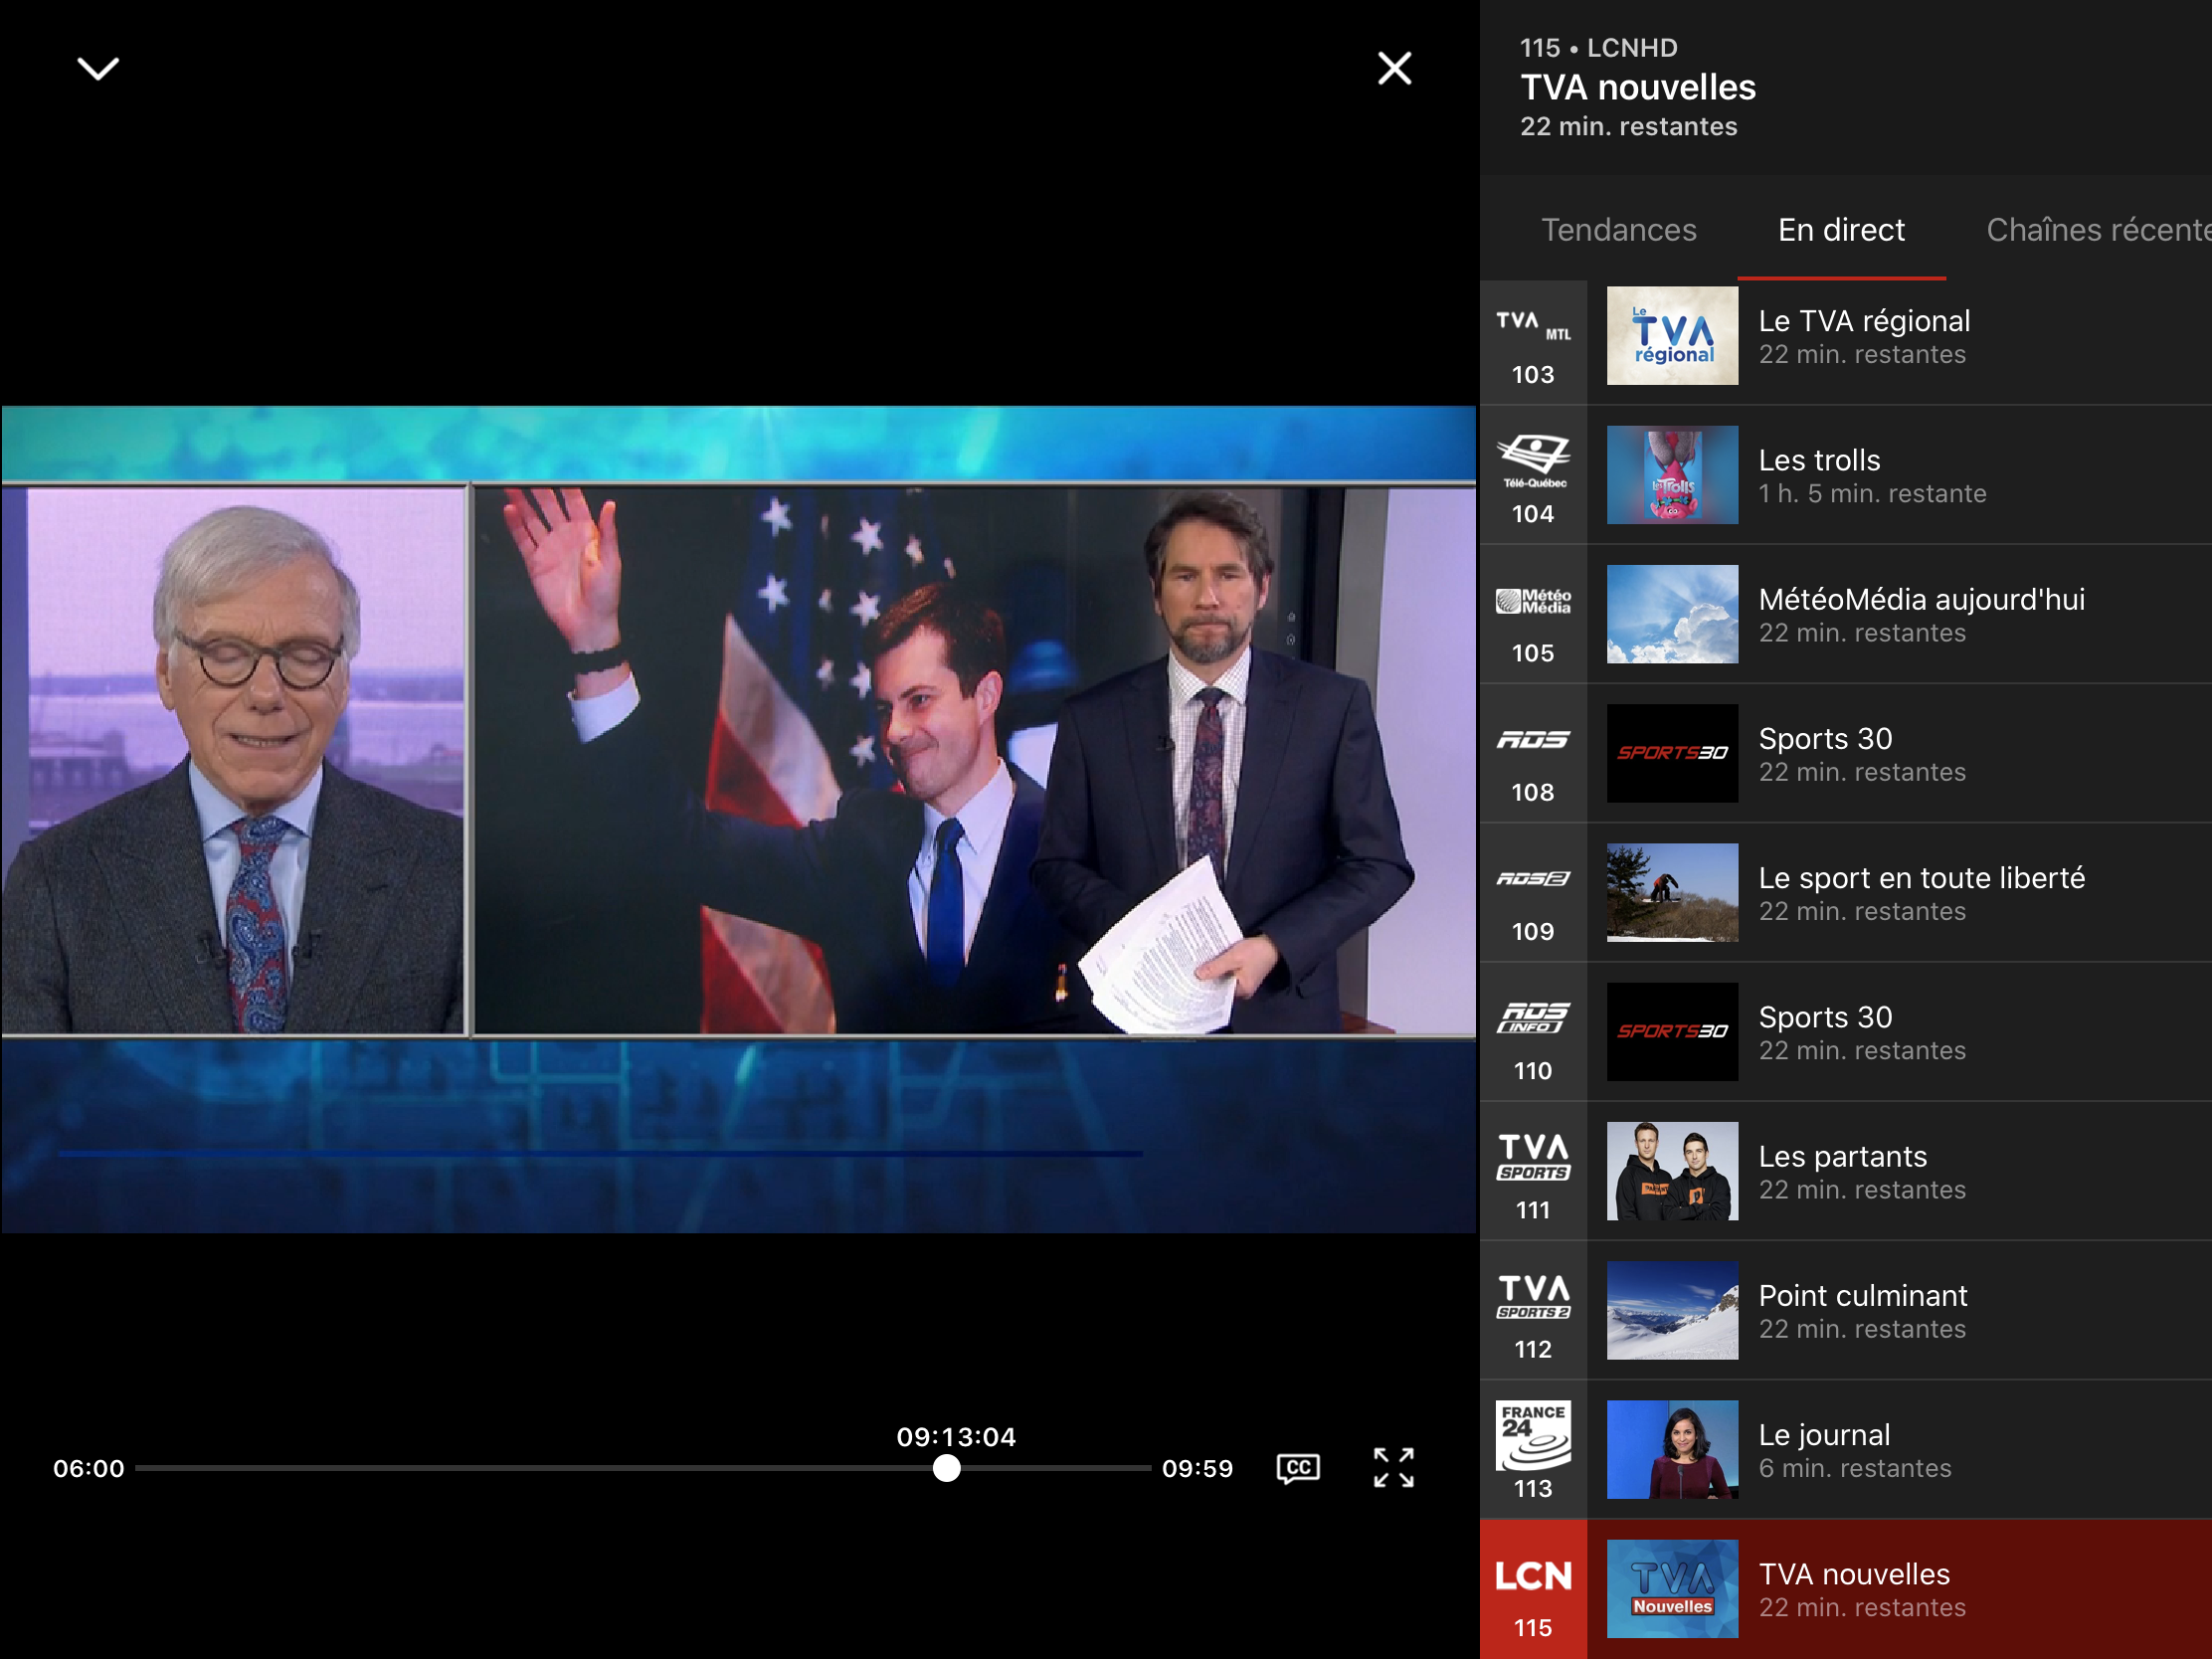Click the 09:59 end time label
The image size is (2212, 1659).
[x=1197, y=1468]
